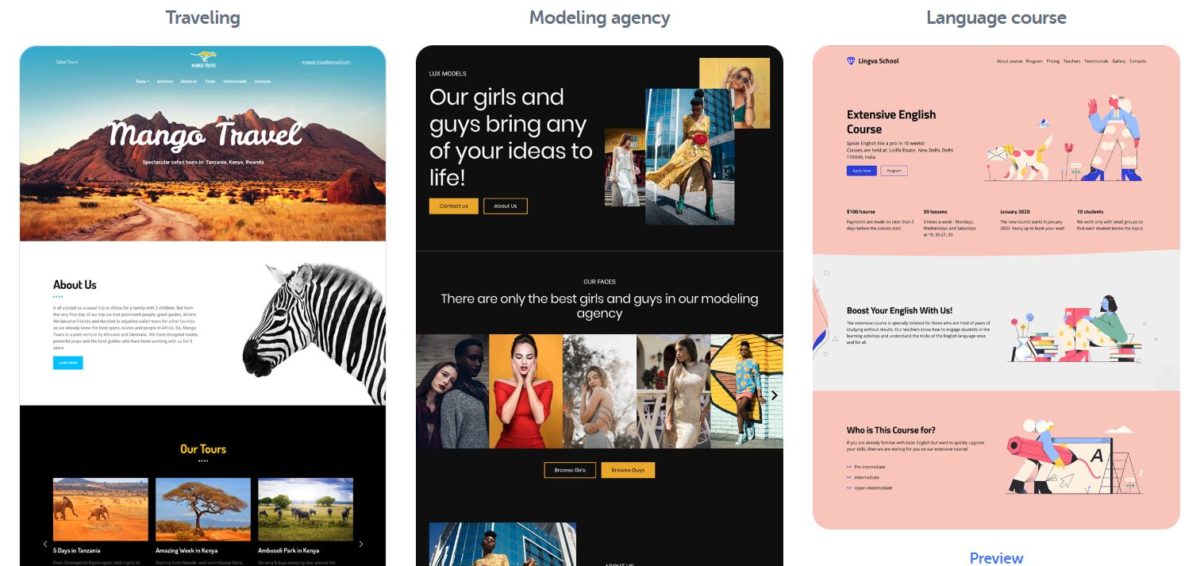Screen dimensions: 1200x566
Task: Click the right arrow in Our Tours carousel
Action: [x=361, y=544]
